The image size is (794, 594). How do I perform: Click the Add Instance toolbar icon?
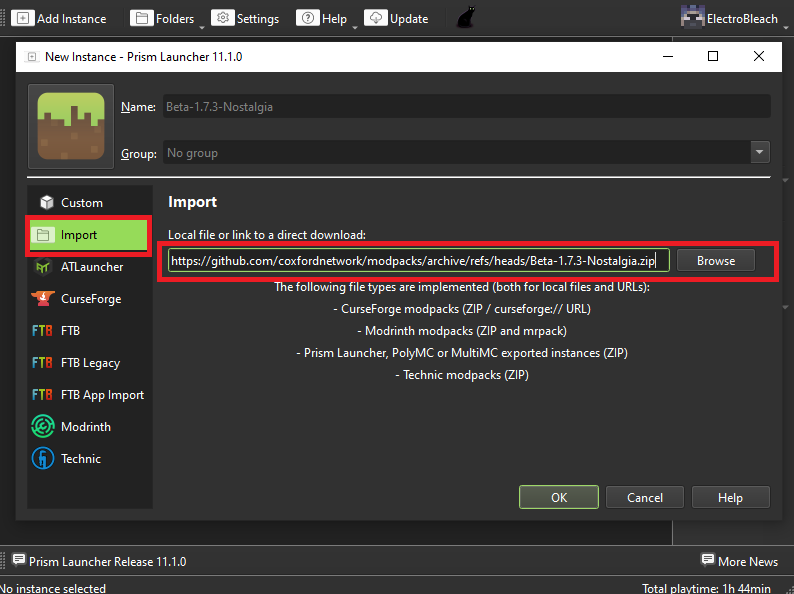tap(22, 18)
